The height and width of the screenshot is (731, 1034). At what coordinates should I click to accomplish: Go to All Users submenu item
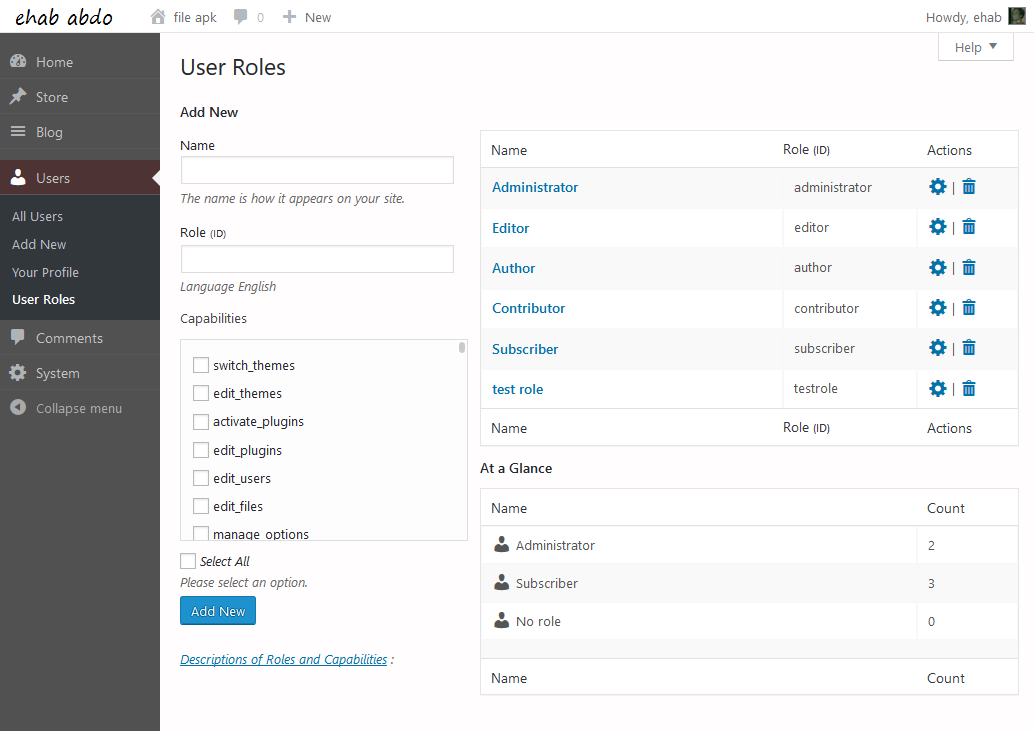(x=38, y=216)
